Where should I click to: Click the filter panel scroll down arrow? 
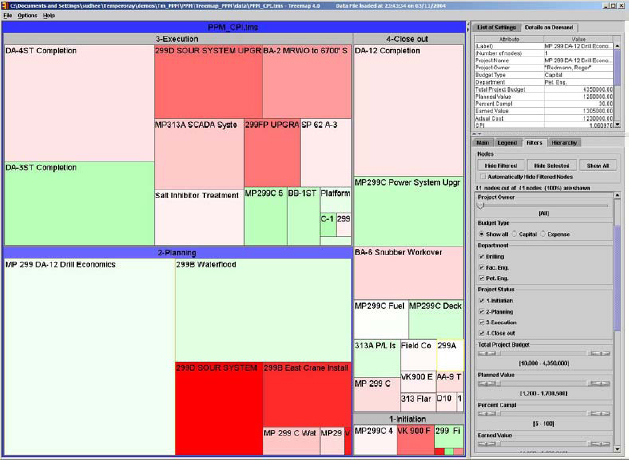click(617, 450)
